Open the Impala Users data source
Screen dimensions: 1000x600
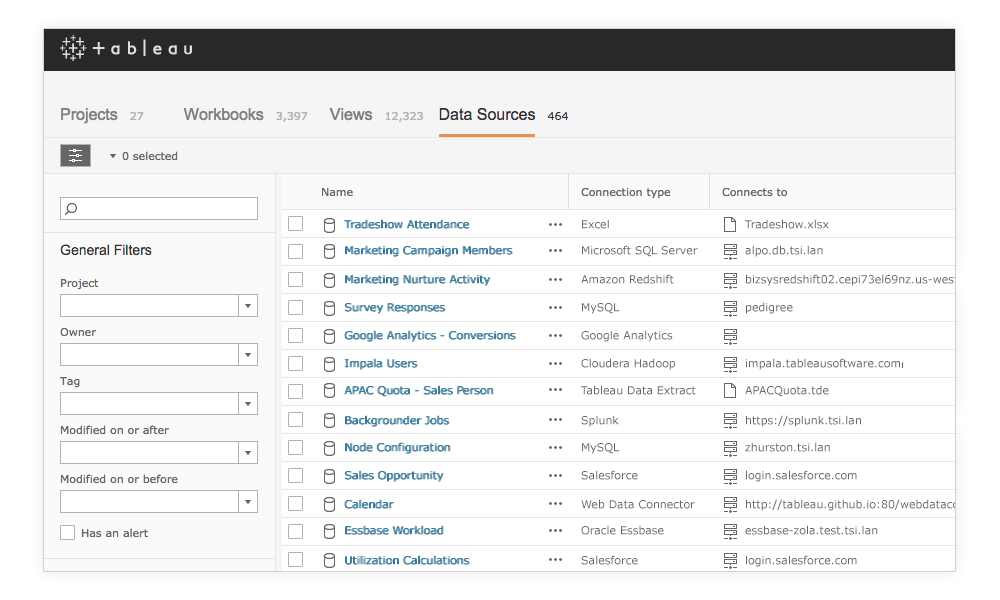click(381, 363)
